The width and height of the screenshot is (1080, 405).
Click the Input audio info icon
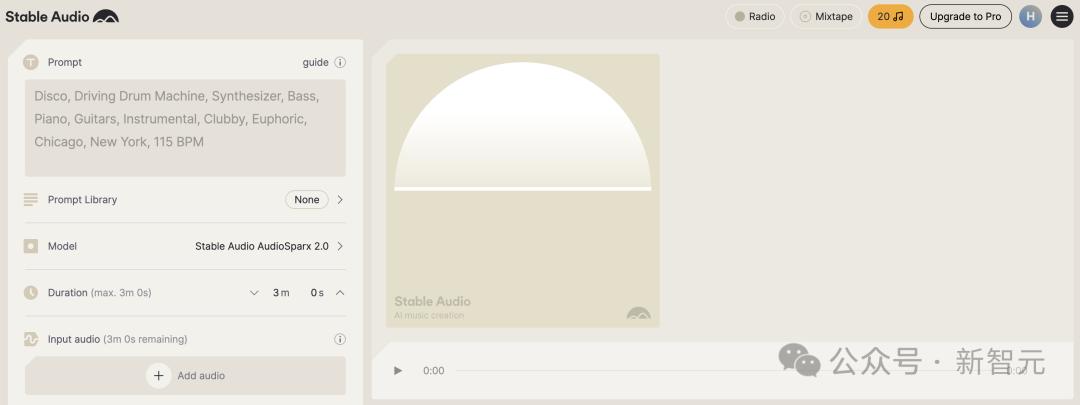click(x=340, y=339)
